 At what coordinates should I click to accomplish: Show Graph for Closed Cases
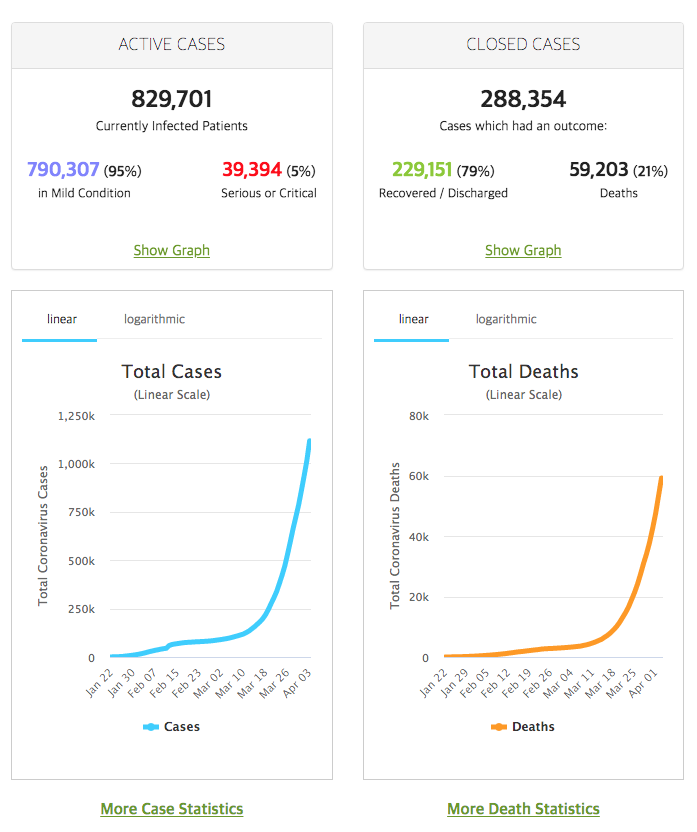(x=523, y=250)
